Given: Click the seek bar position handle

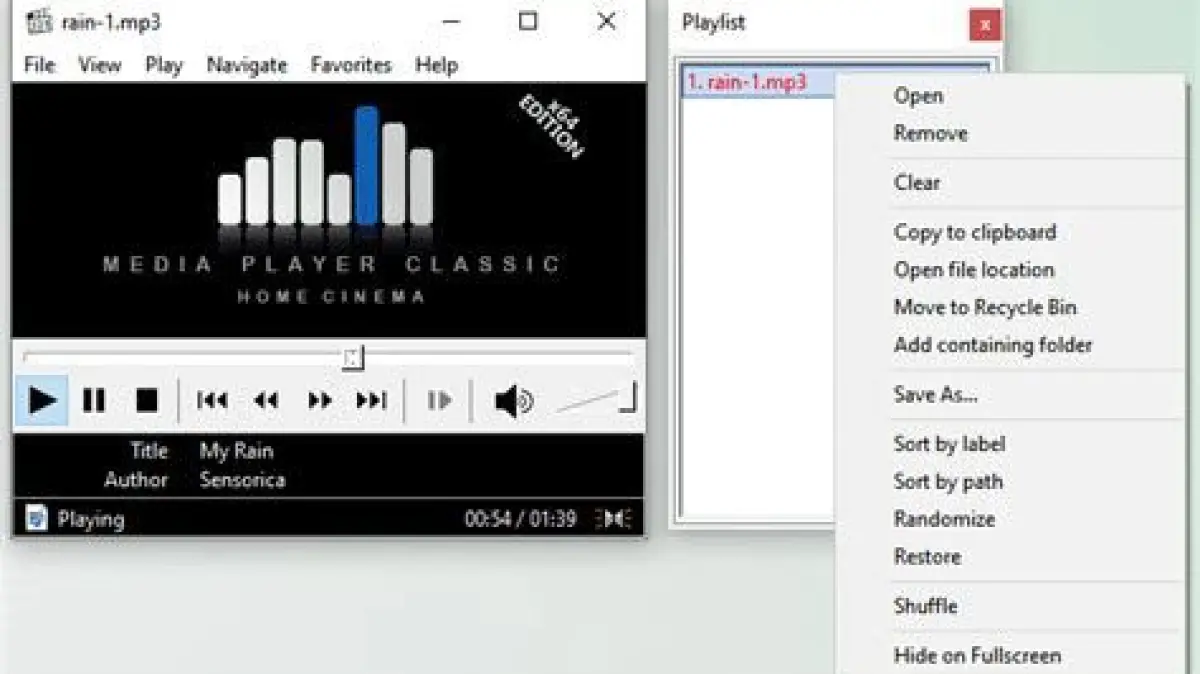Looking at the screenshot, I should pos(352,358).
